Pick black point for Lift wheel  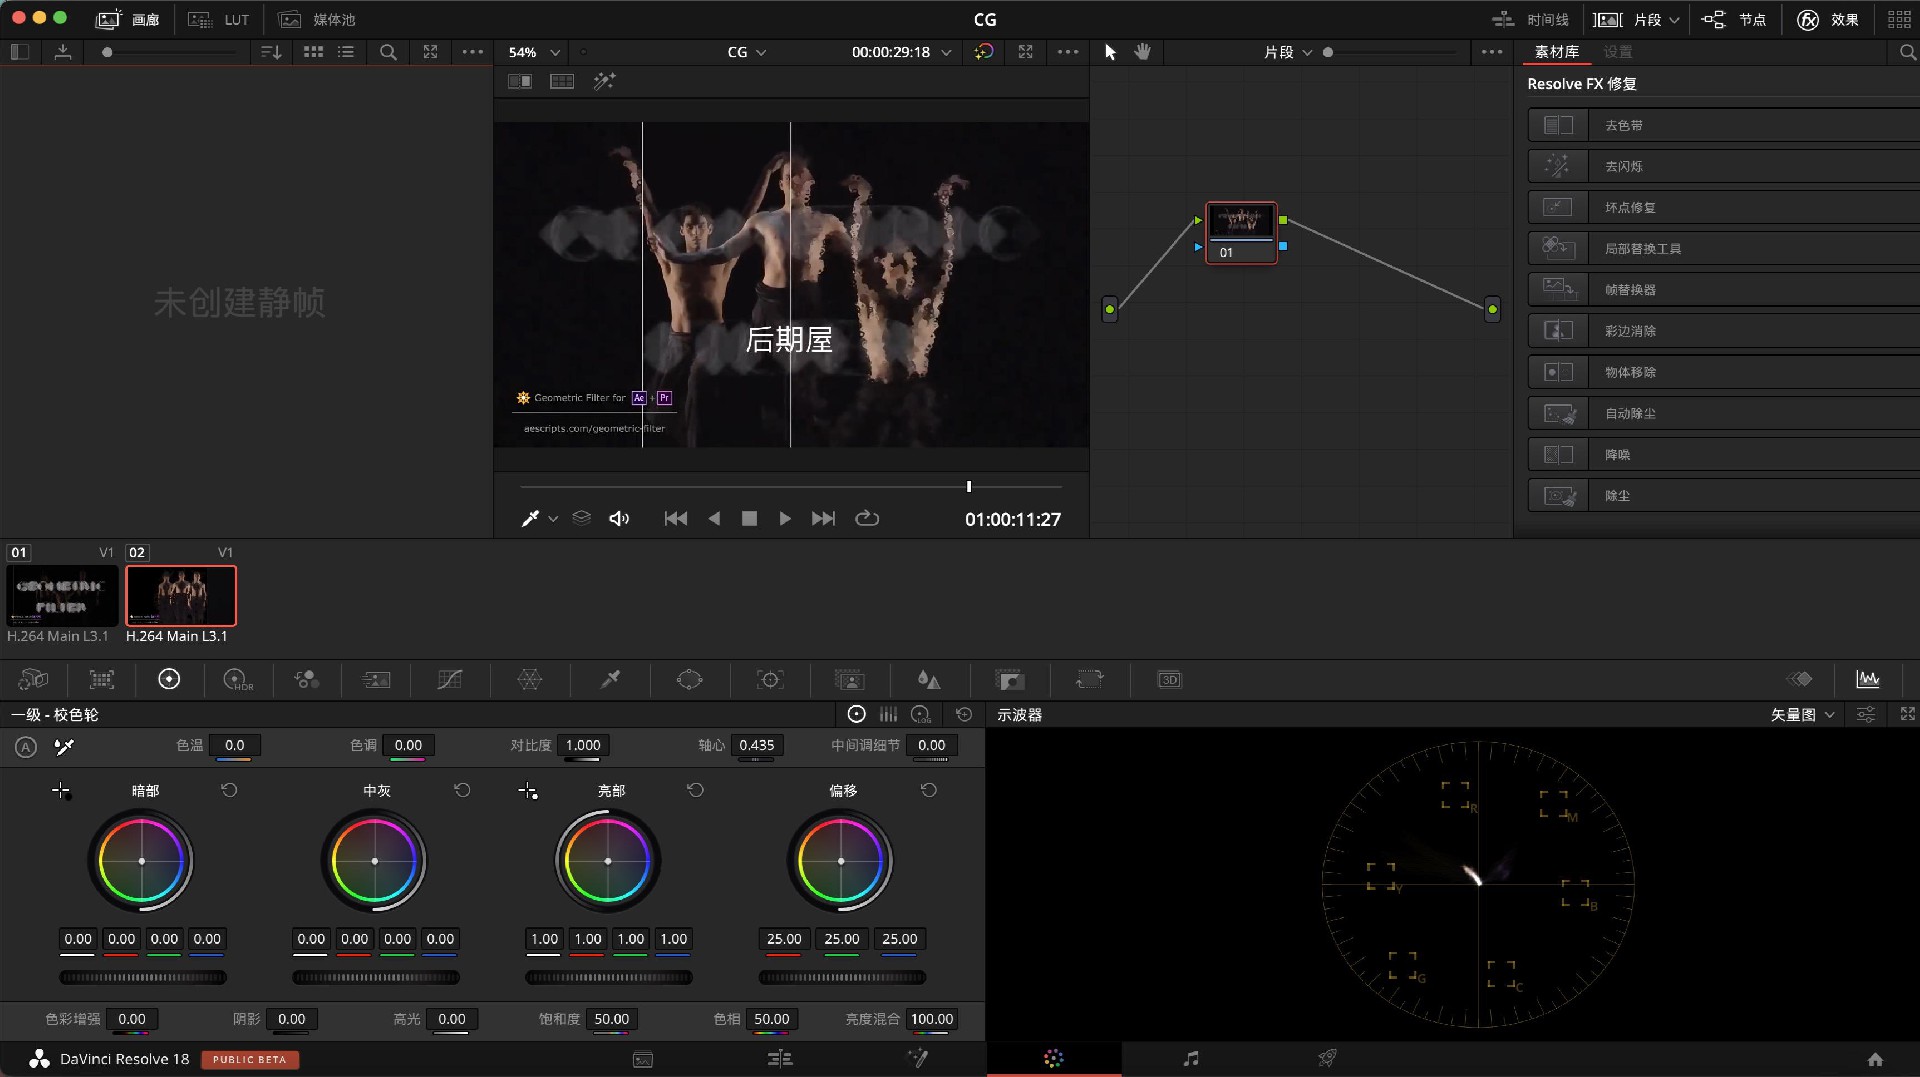61,791
